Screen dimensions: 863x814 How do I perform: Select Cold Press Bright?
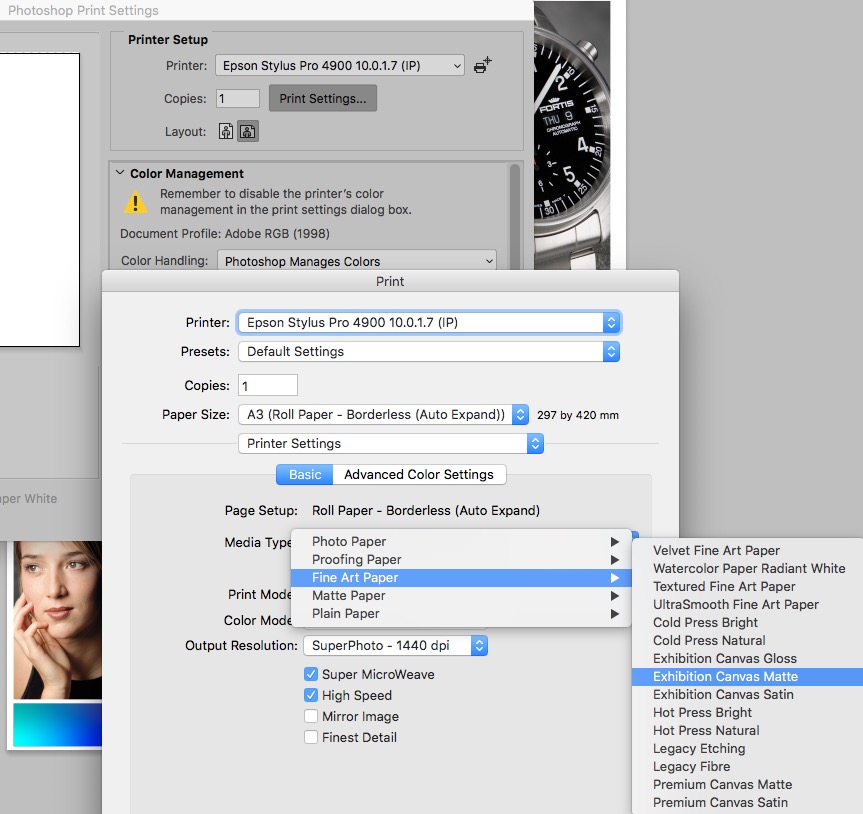[747, 622]
